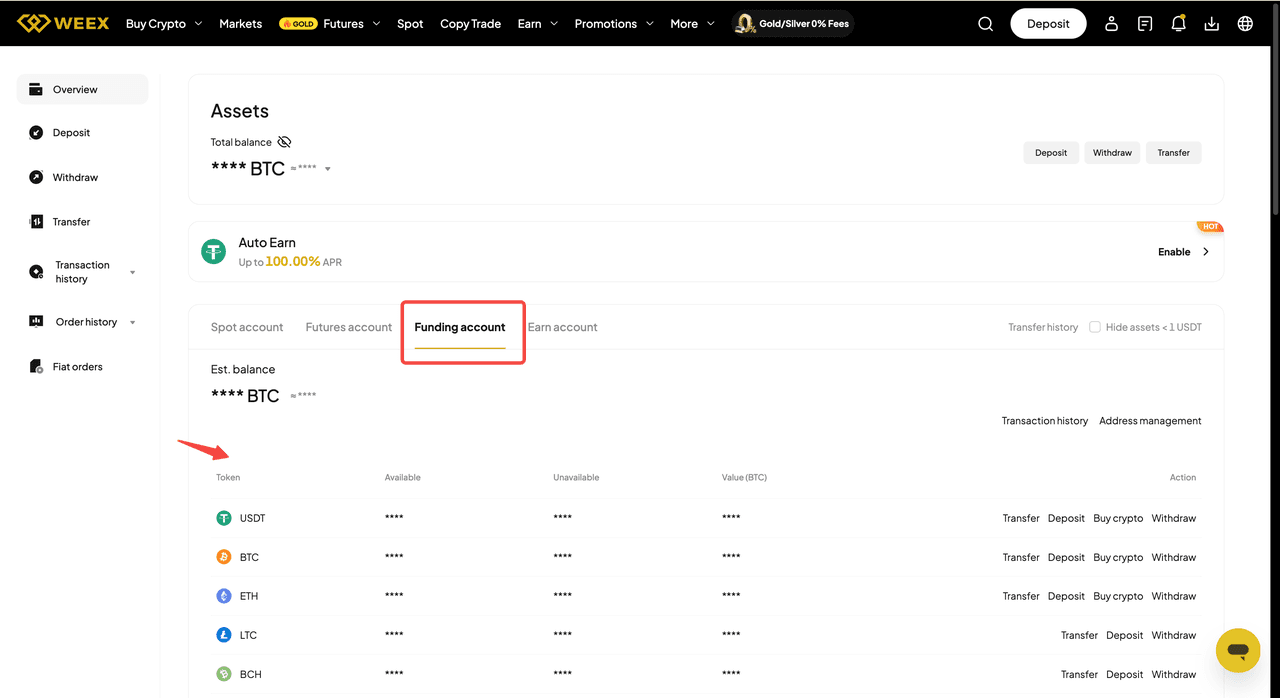Open the language globe icon
Viewport: 1280px width, 698px height.
point(1245,24)
